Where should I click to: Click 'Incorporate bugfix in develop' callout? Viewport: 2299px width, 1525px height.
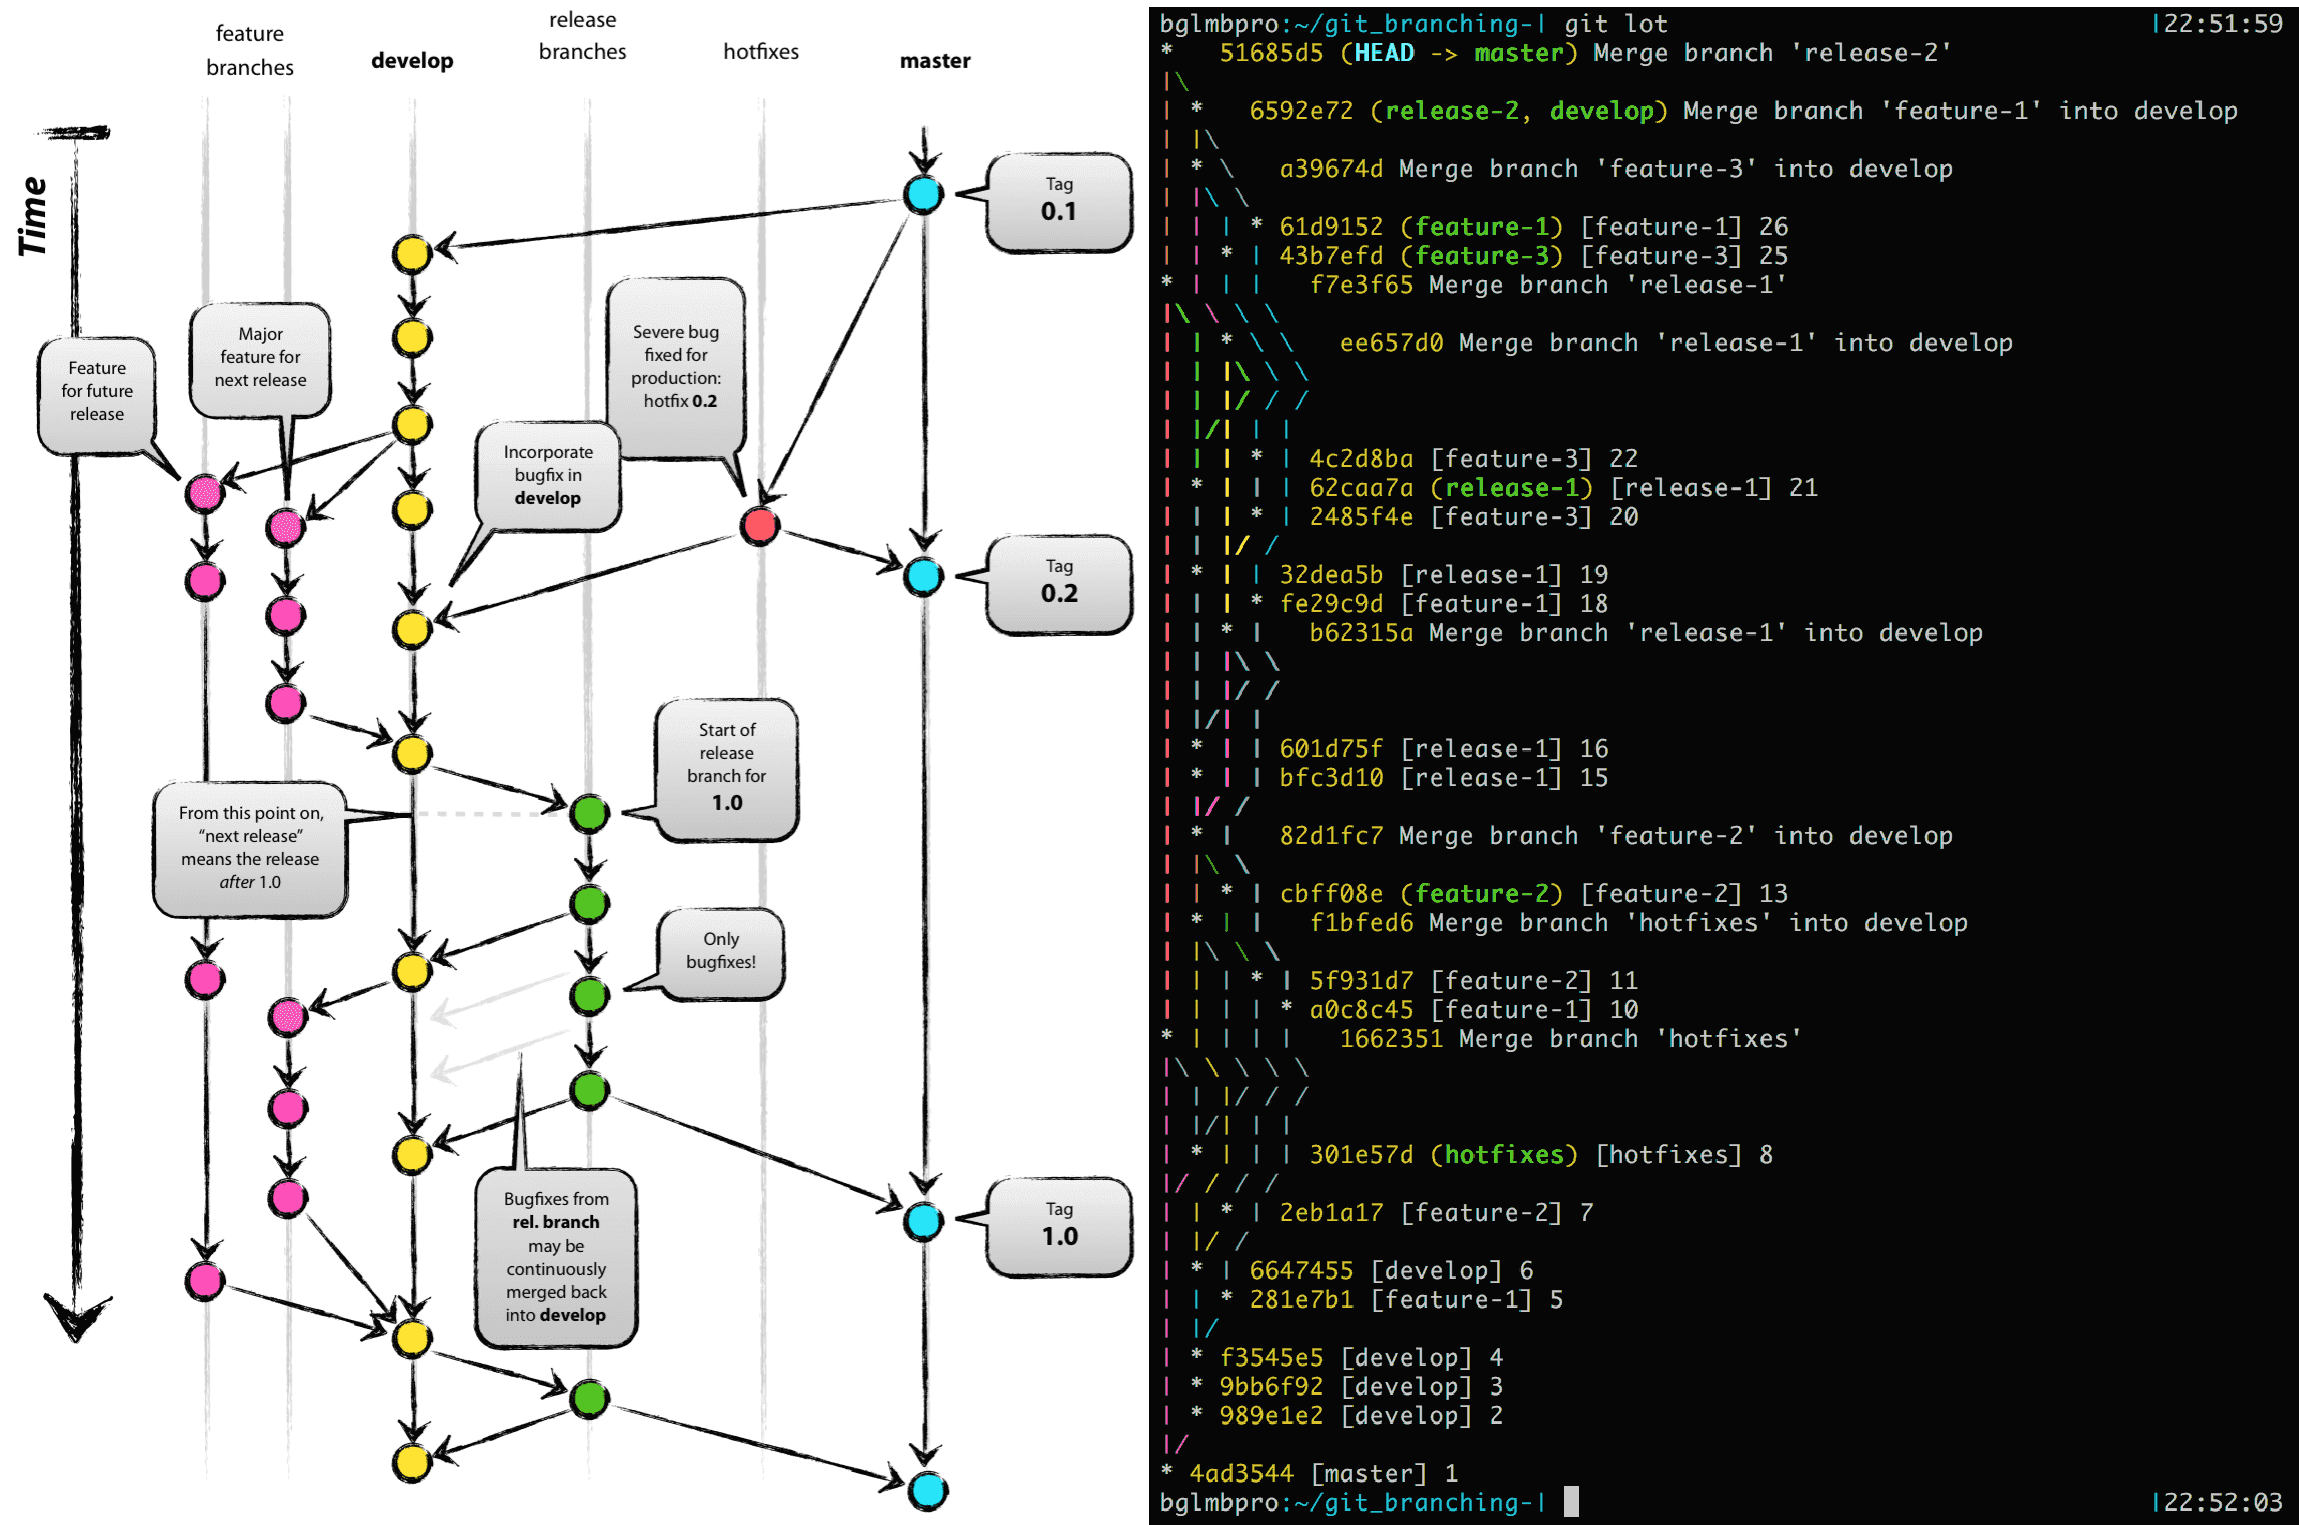coord(548,476)
